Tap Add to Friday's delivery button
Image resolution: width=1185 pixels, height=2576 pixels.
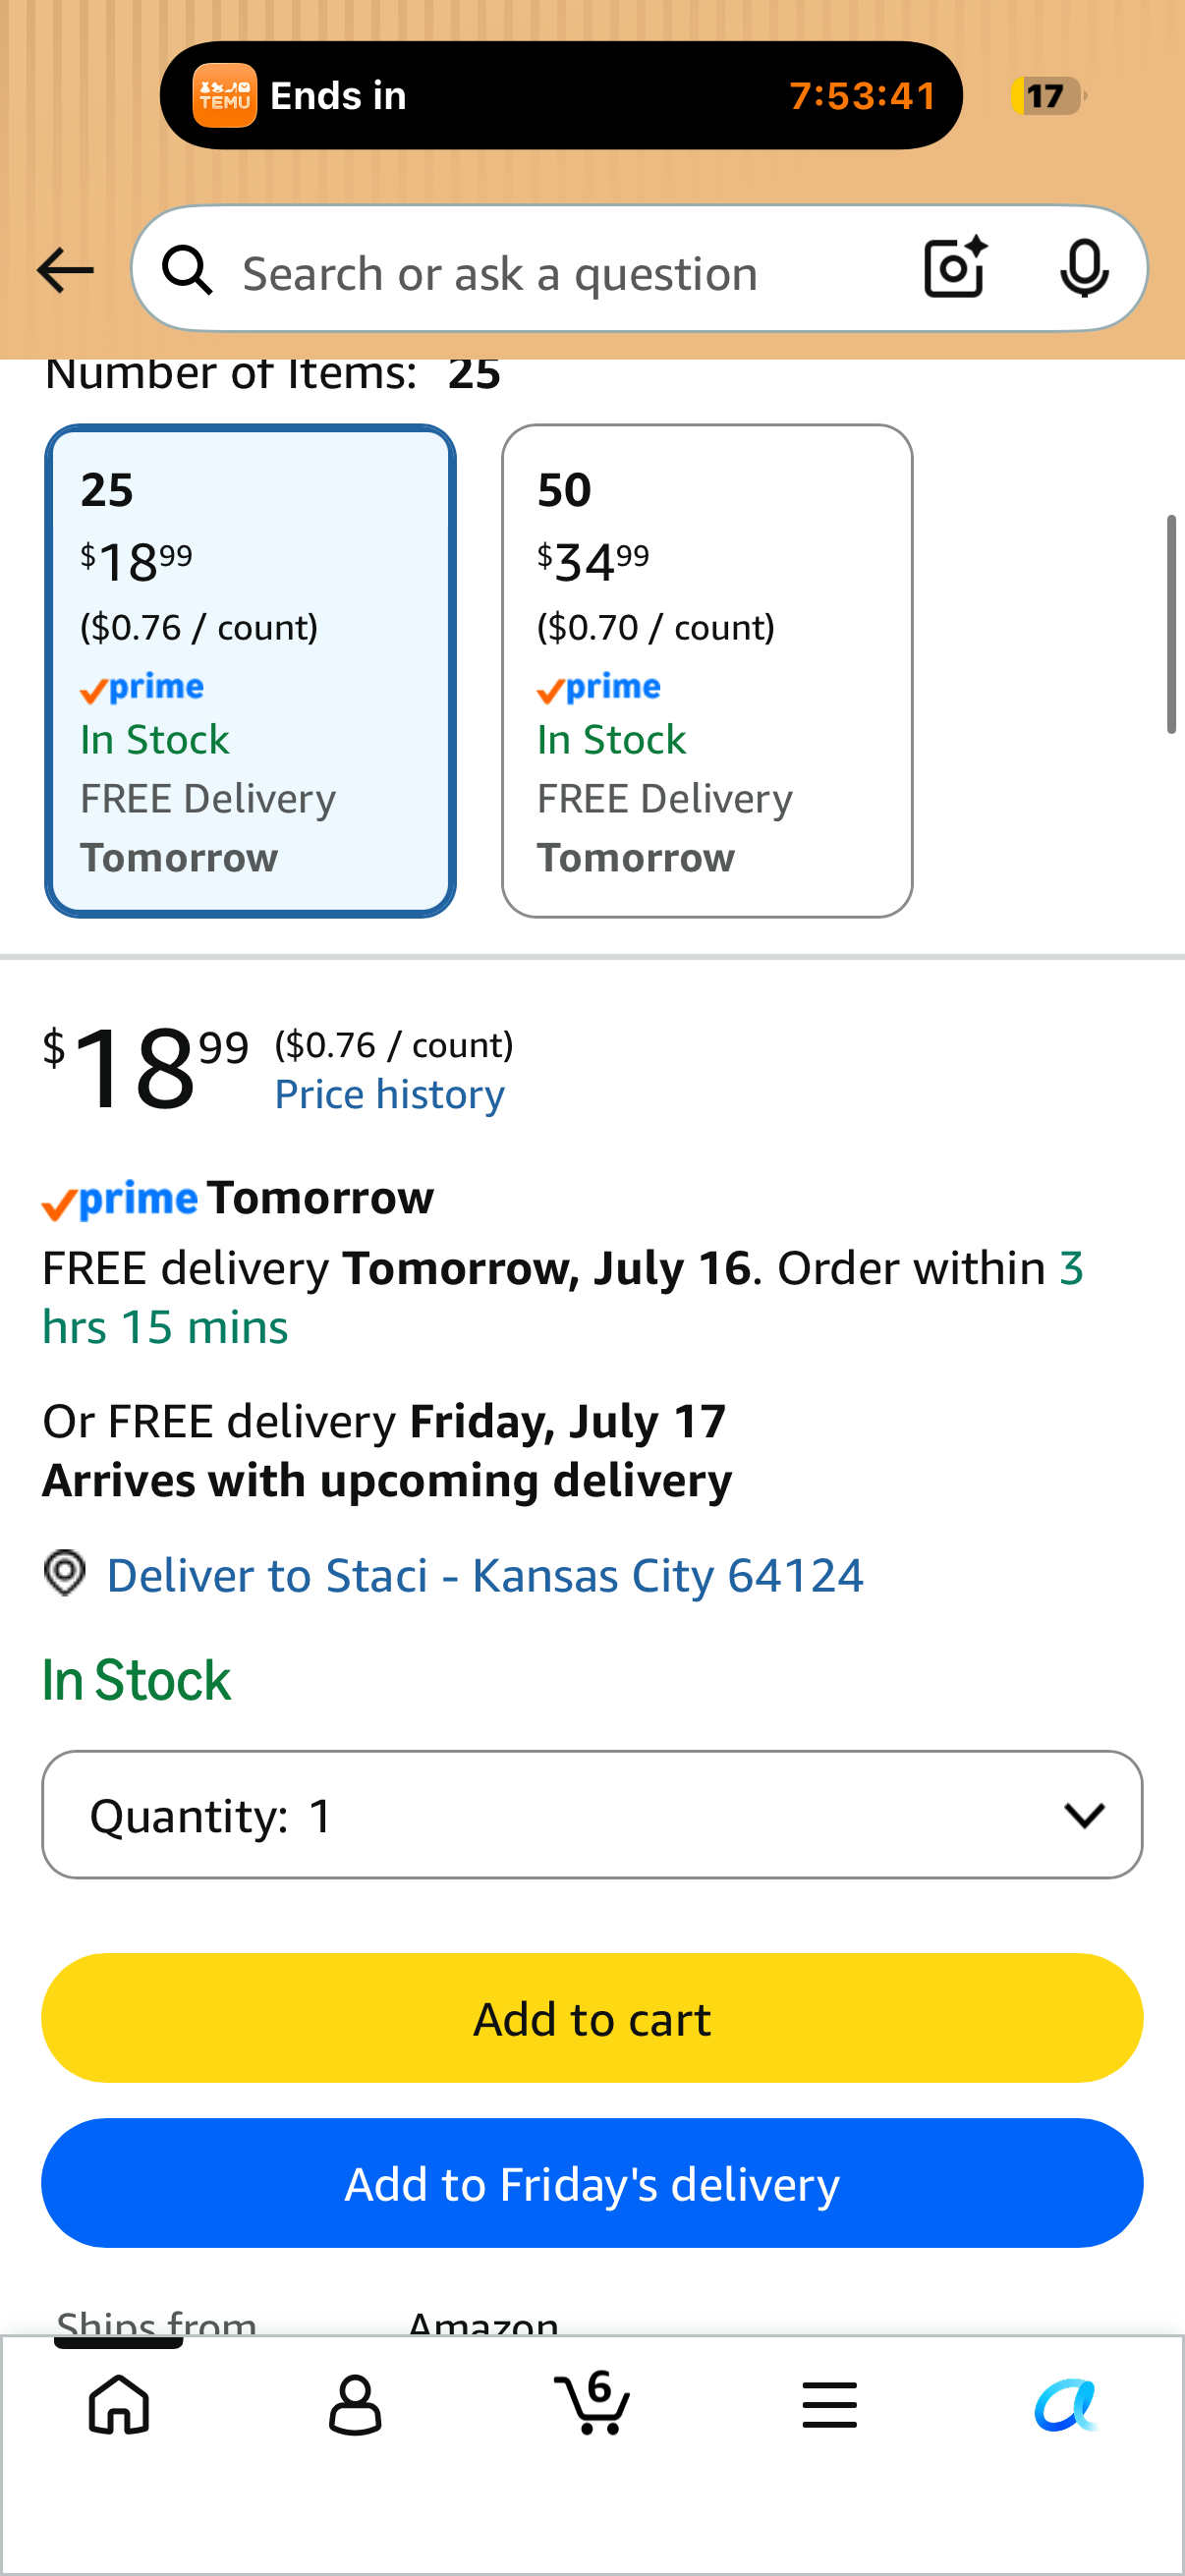pos(592,2183)
